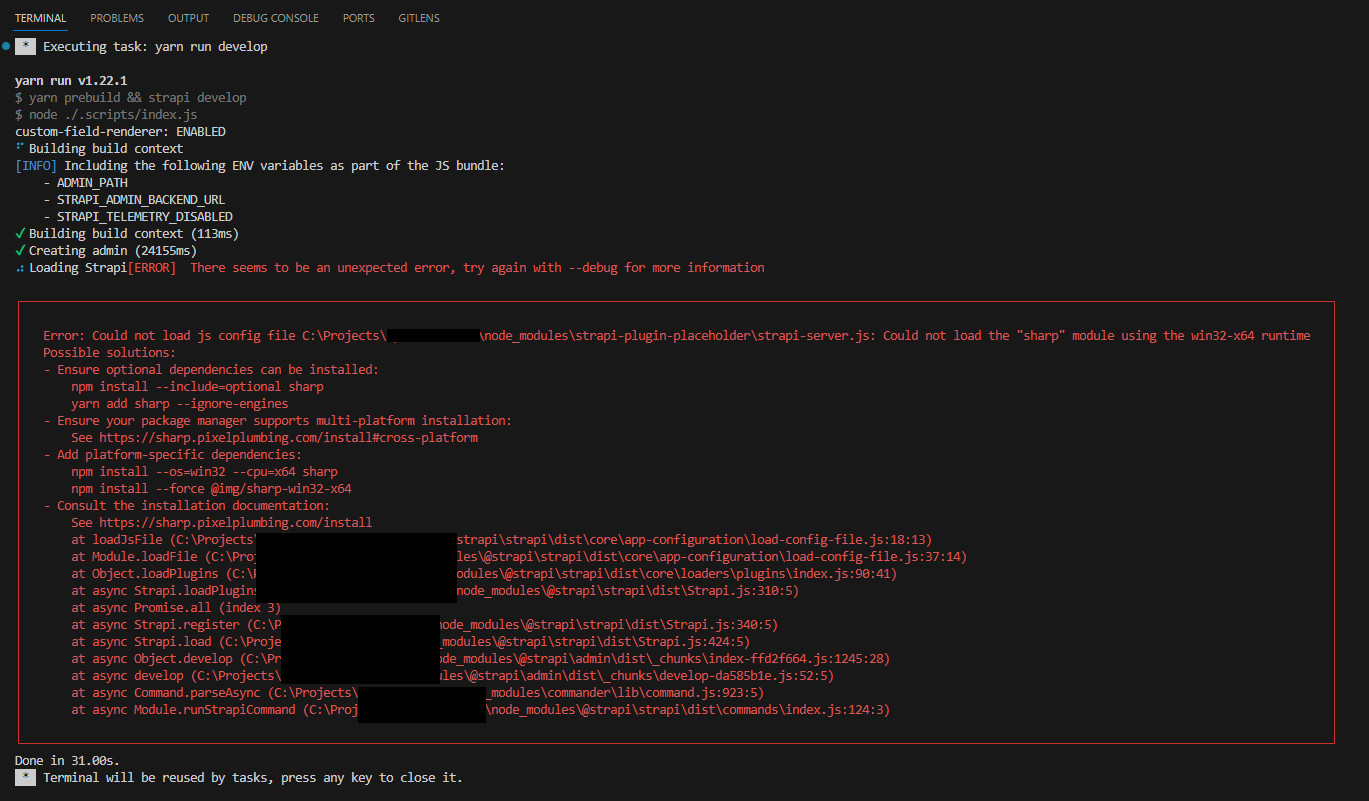Image resolution: width=1369 pixels, height=801 pixels.
Task: Click the Strapi.js:424:5 stack path
Action: pos(594,641)
